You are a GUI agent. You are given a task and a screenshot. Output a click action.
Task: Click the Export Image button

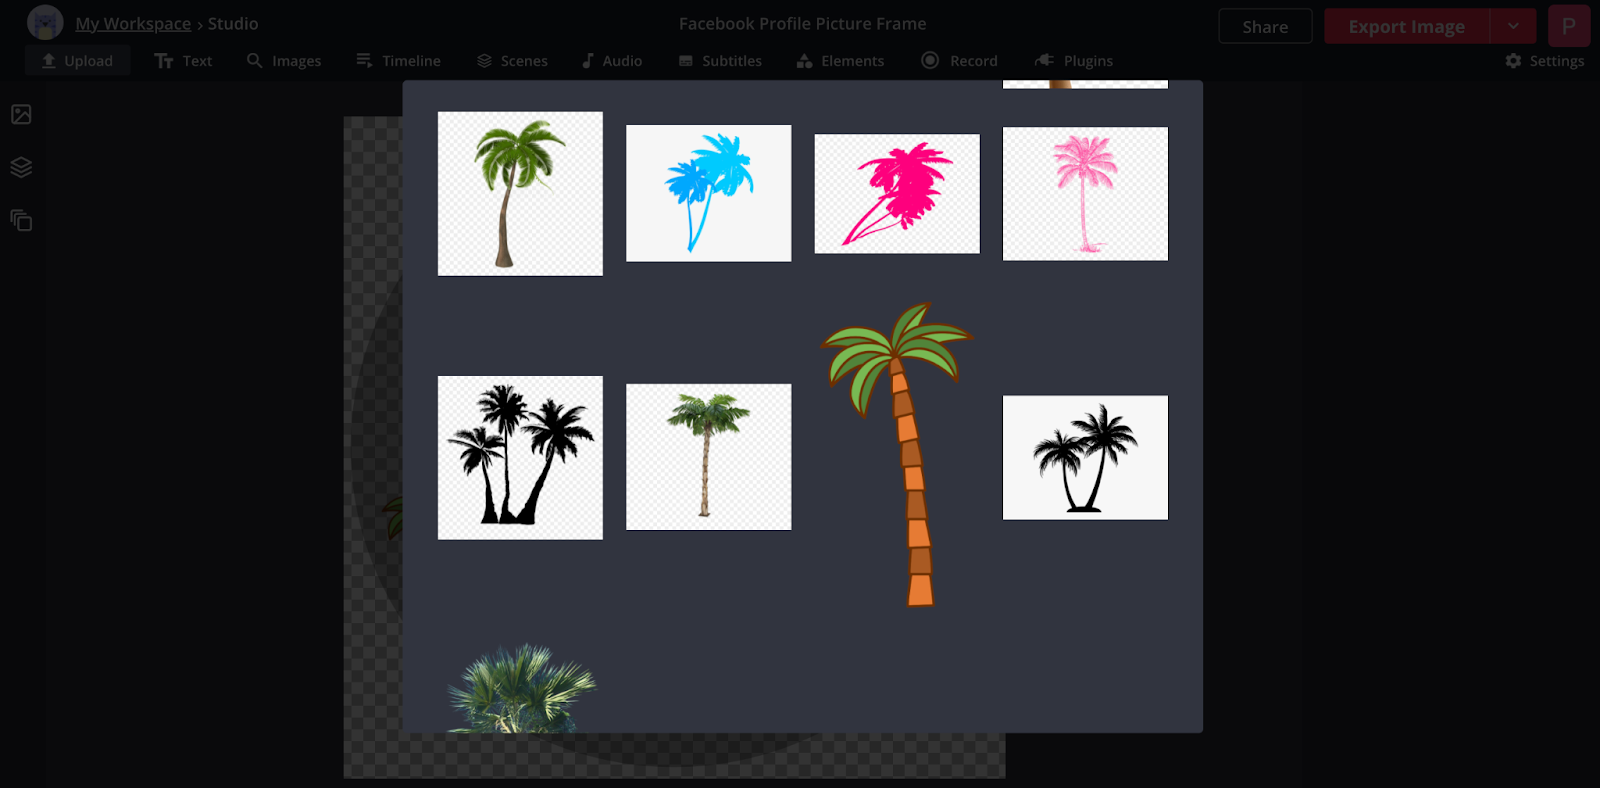pyautogui.click(x=1407, y=27)
